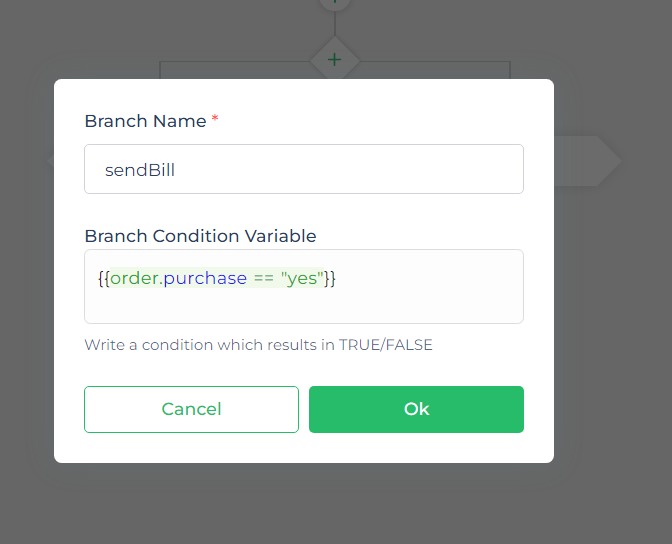The height and width of the screenshot is (544, 672).
Task: Click the closing }} braces of the expression
Action: tap(330, 279)
